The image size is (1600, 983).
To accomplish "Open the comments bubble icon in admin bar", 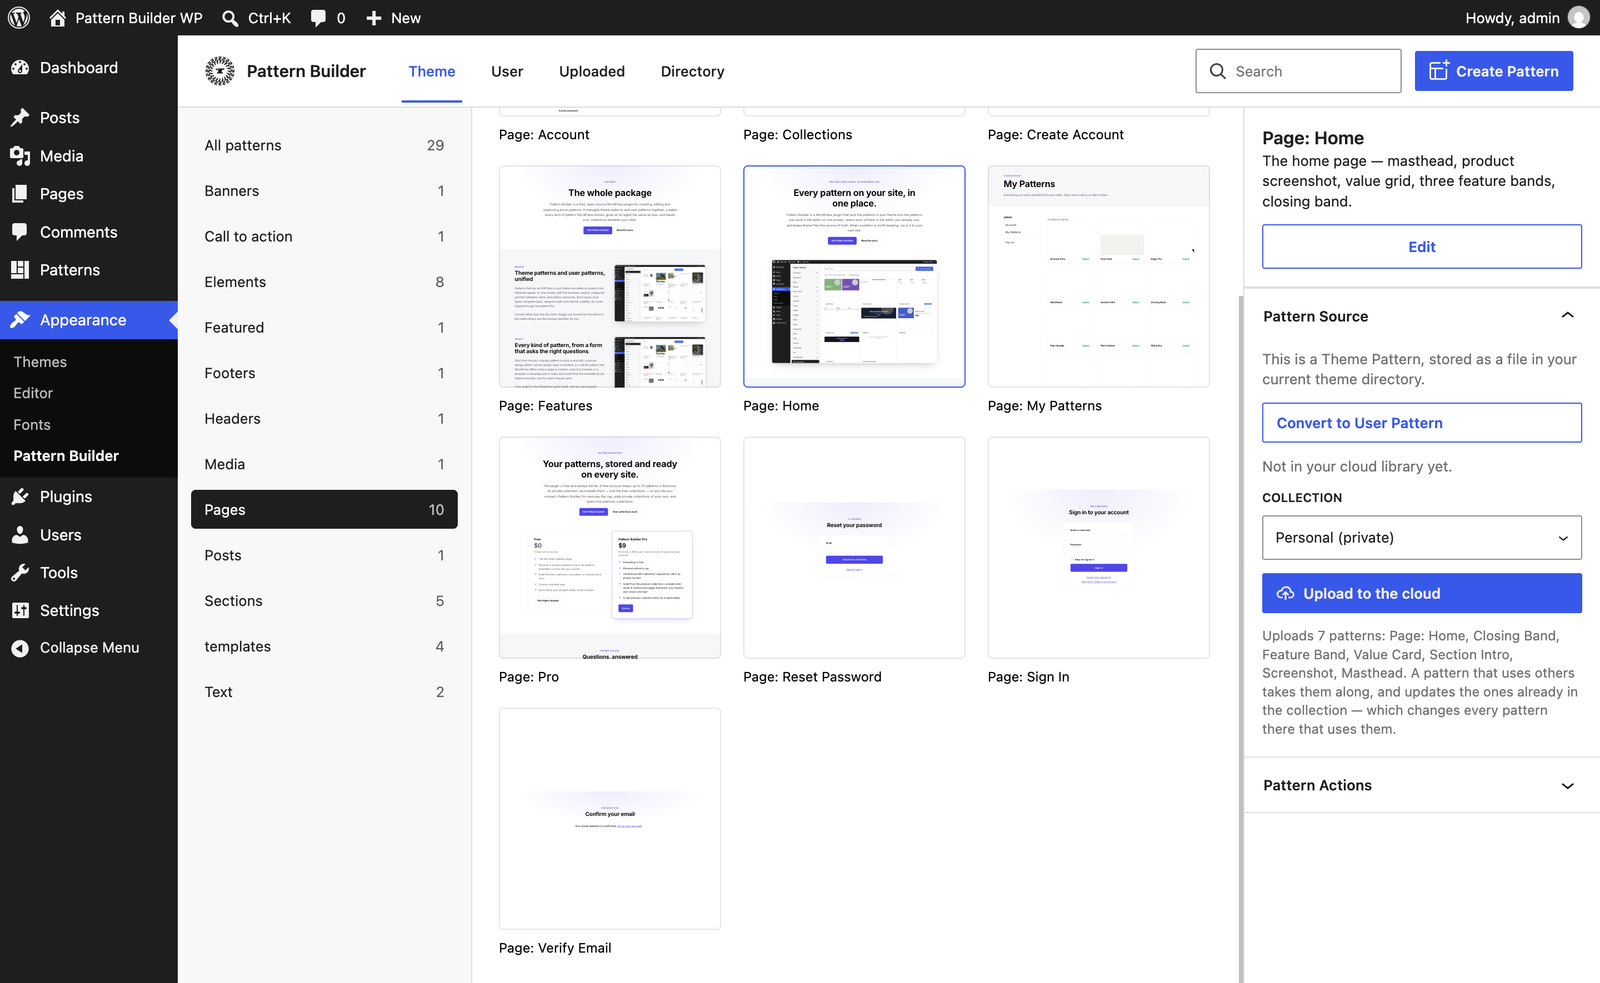I will 318,18.
